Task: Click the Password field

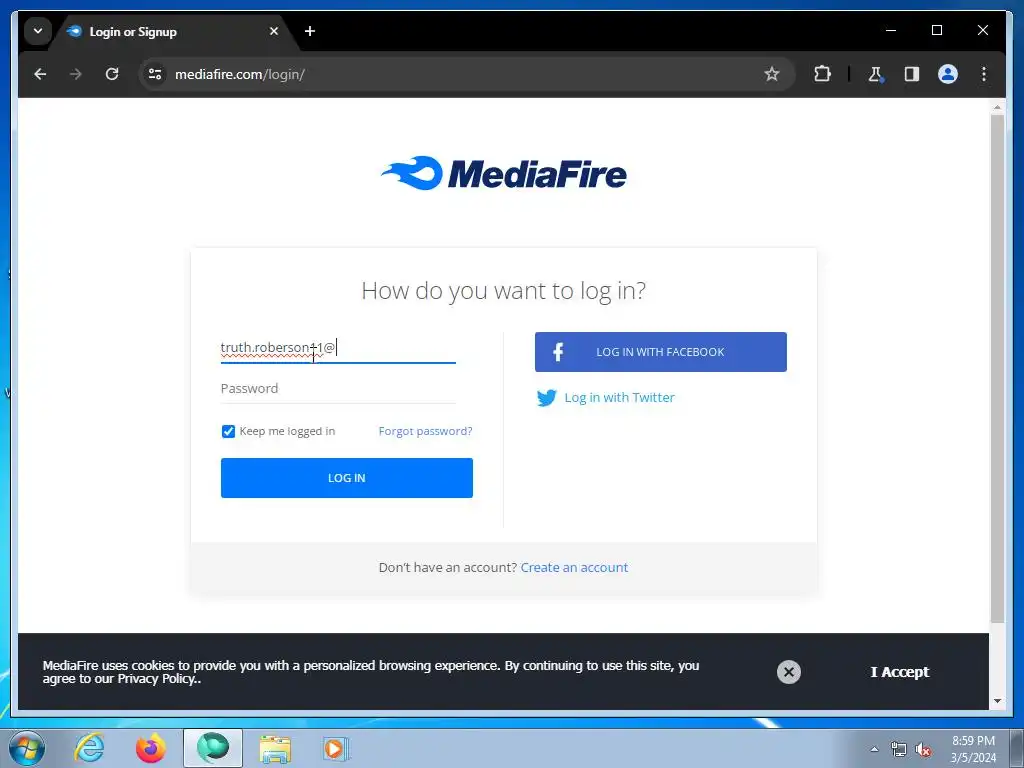Action: tap(338, 389)
